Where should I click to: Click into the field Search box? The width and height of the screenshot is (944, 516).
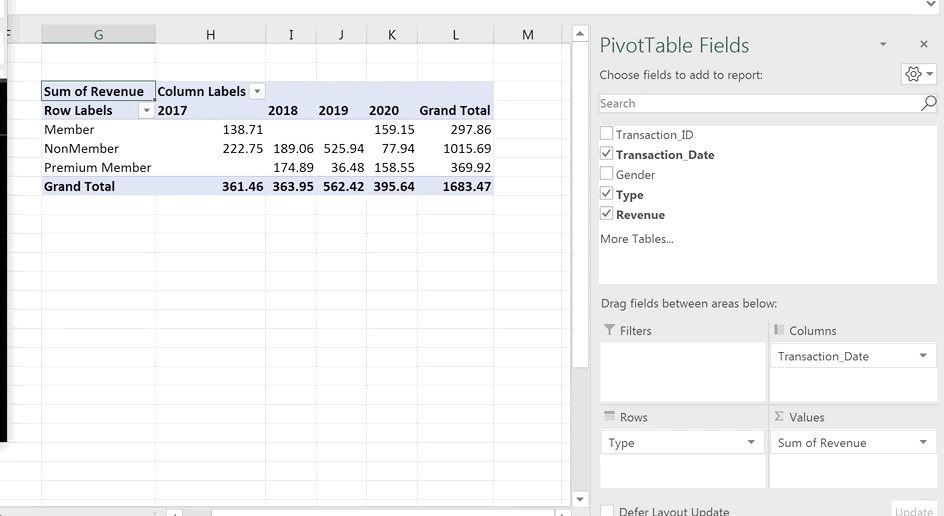tap(758, 103)
